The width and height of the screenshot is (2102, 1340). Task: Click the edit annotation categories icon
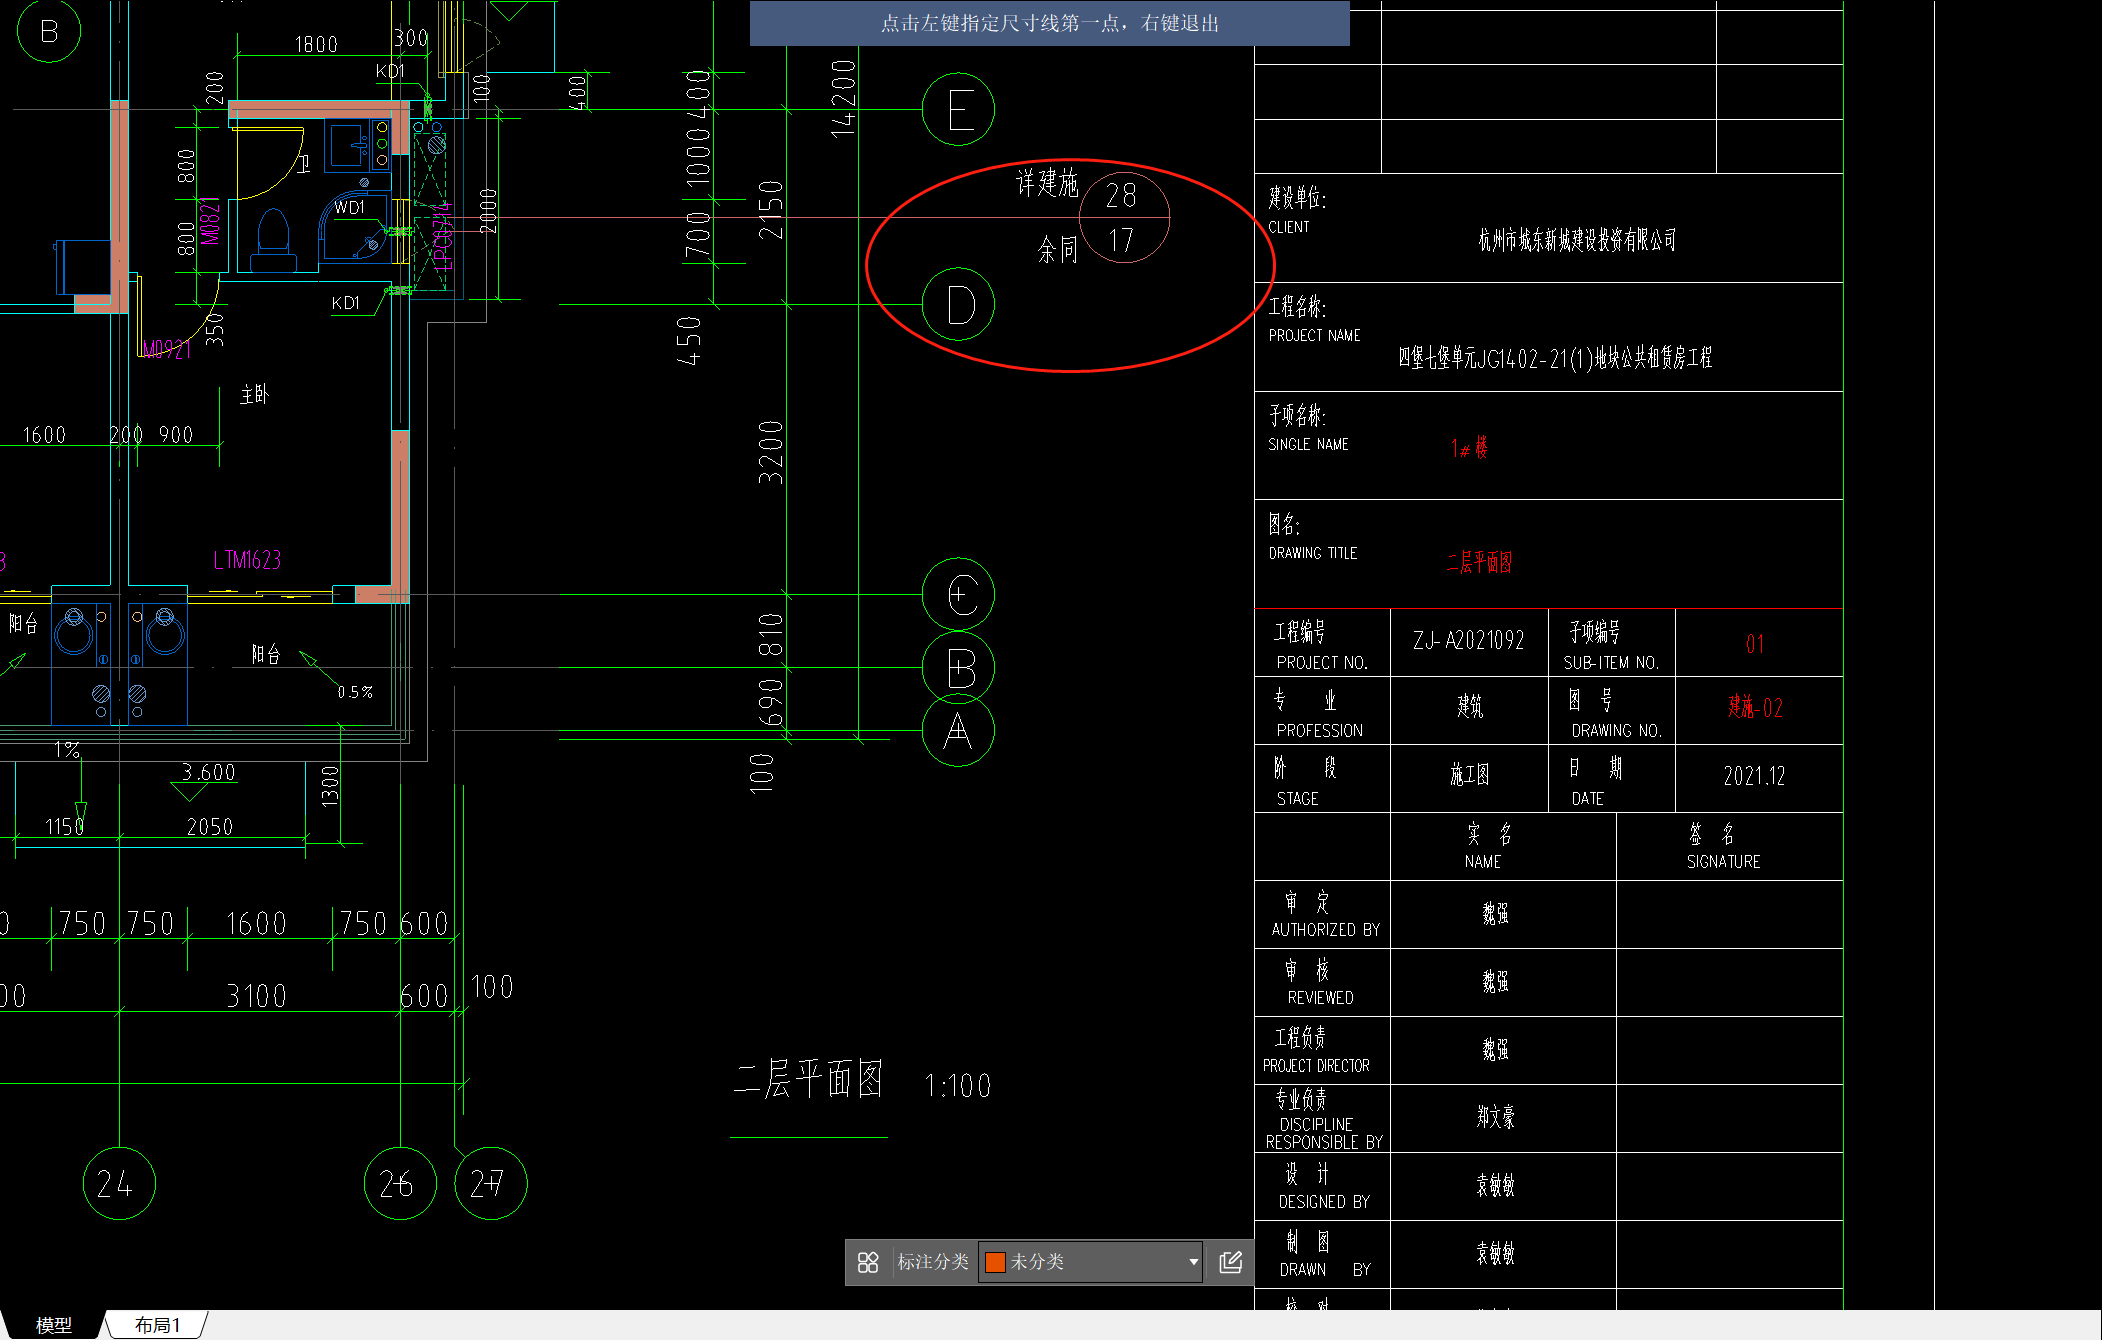click(1231, 1262)
